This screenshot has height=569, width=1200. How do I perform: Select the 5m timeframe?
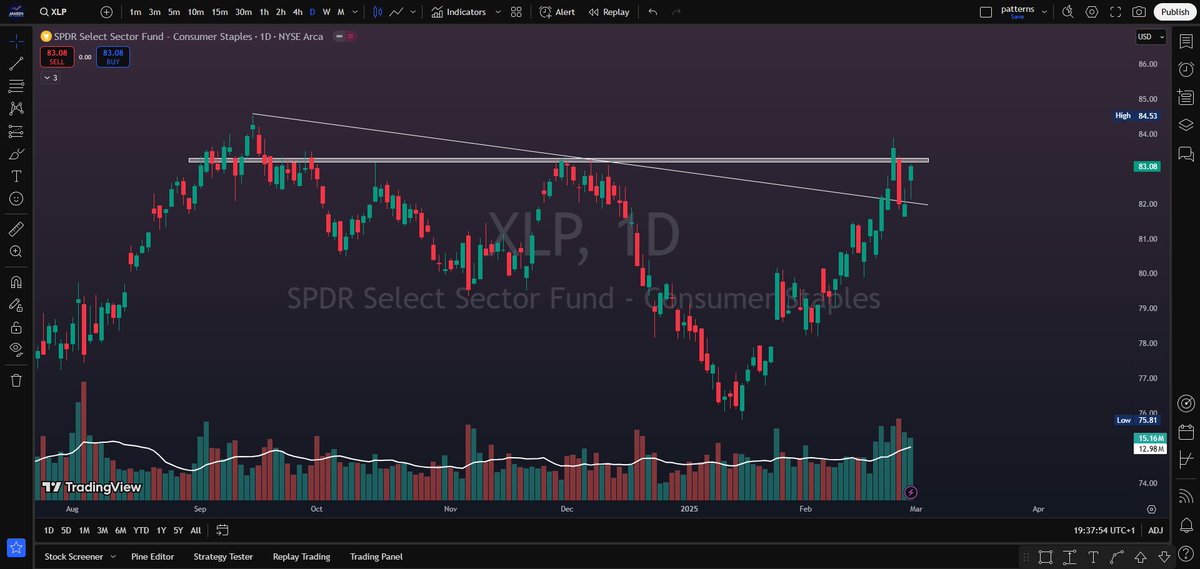click(x=174, y=12)
